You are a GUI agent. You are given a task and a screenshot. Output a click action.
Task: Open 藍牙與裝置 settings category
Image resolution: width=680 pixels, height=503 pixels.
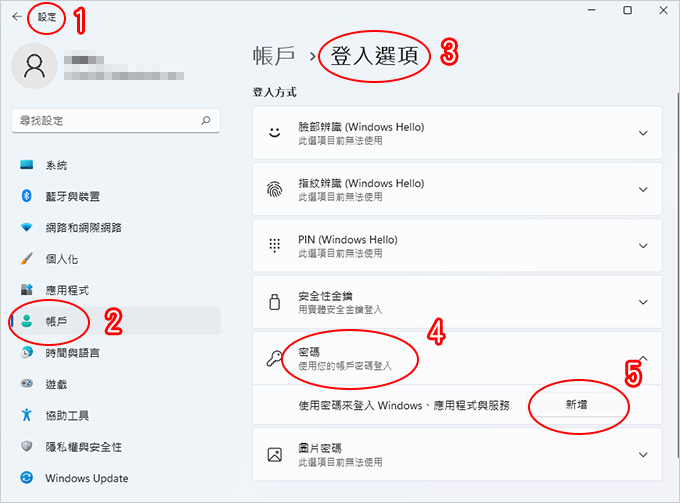[x=116, y=196]
